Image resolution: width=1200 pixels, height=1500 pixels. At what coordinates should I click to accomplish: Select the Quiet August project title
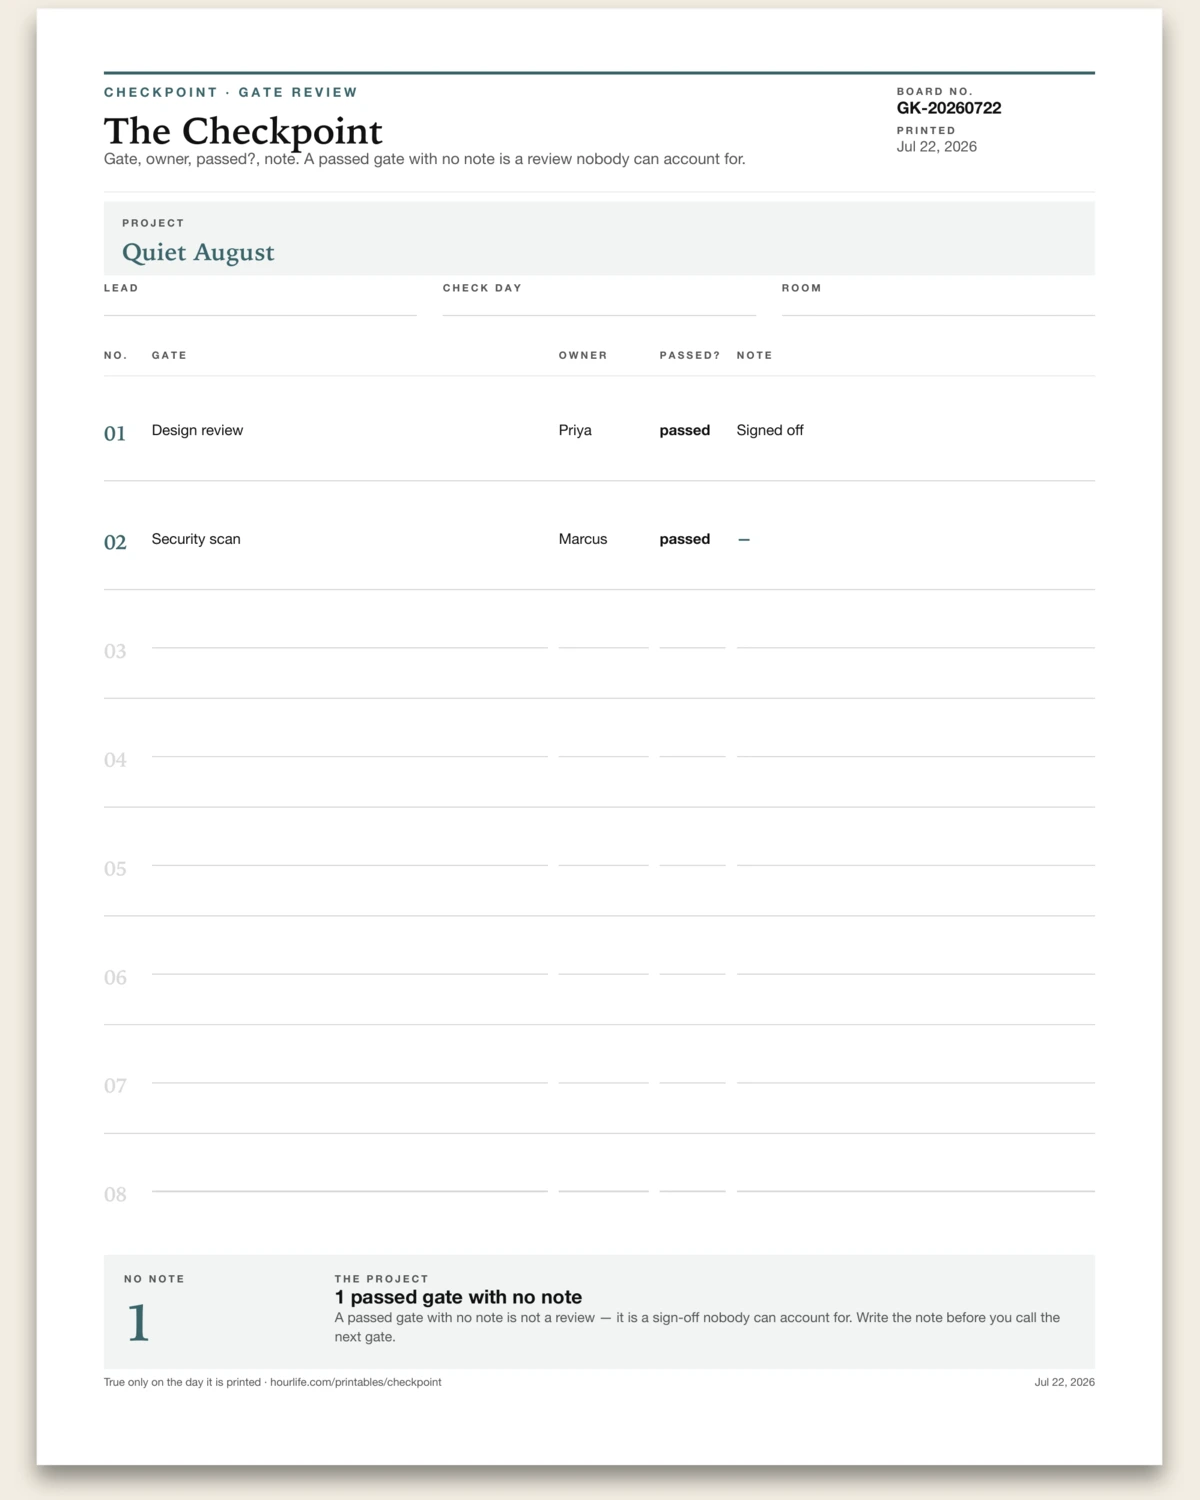[x=198, y=252]
